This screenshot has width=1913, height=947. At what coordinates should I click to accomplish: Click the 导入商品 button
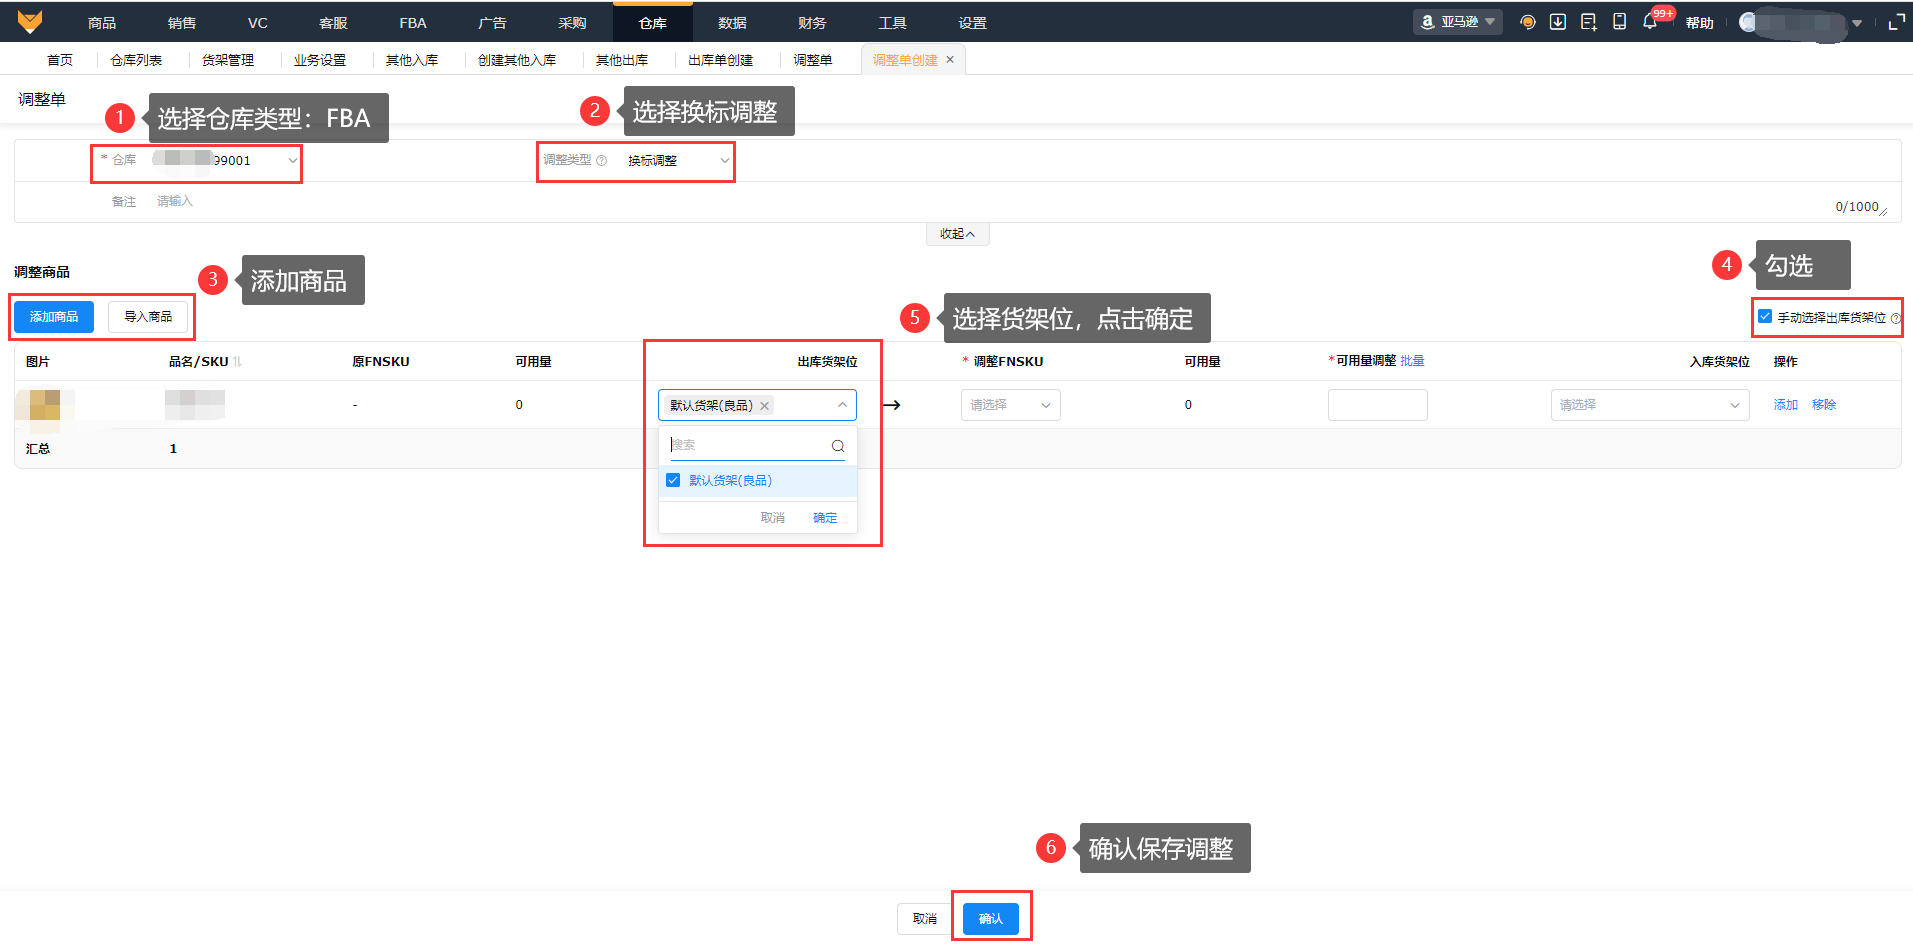[148, 317]
